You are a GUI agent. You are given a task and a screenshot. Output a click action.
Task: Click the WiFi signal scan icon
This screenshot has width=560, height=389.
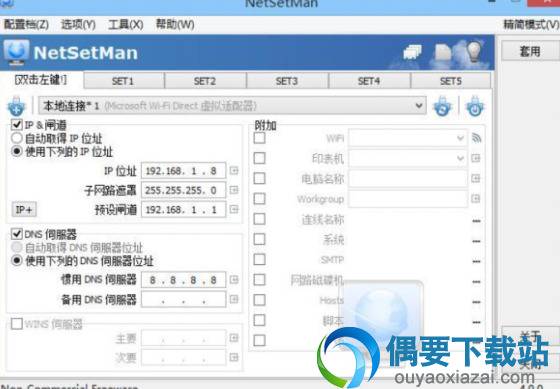pos(476,138)
